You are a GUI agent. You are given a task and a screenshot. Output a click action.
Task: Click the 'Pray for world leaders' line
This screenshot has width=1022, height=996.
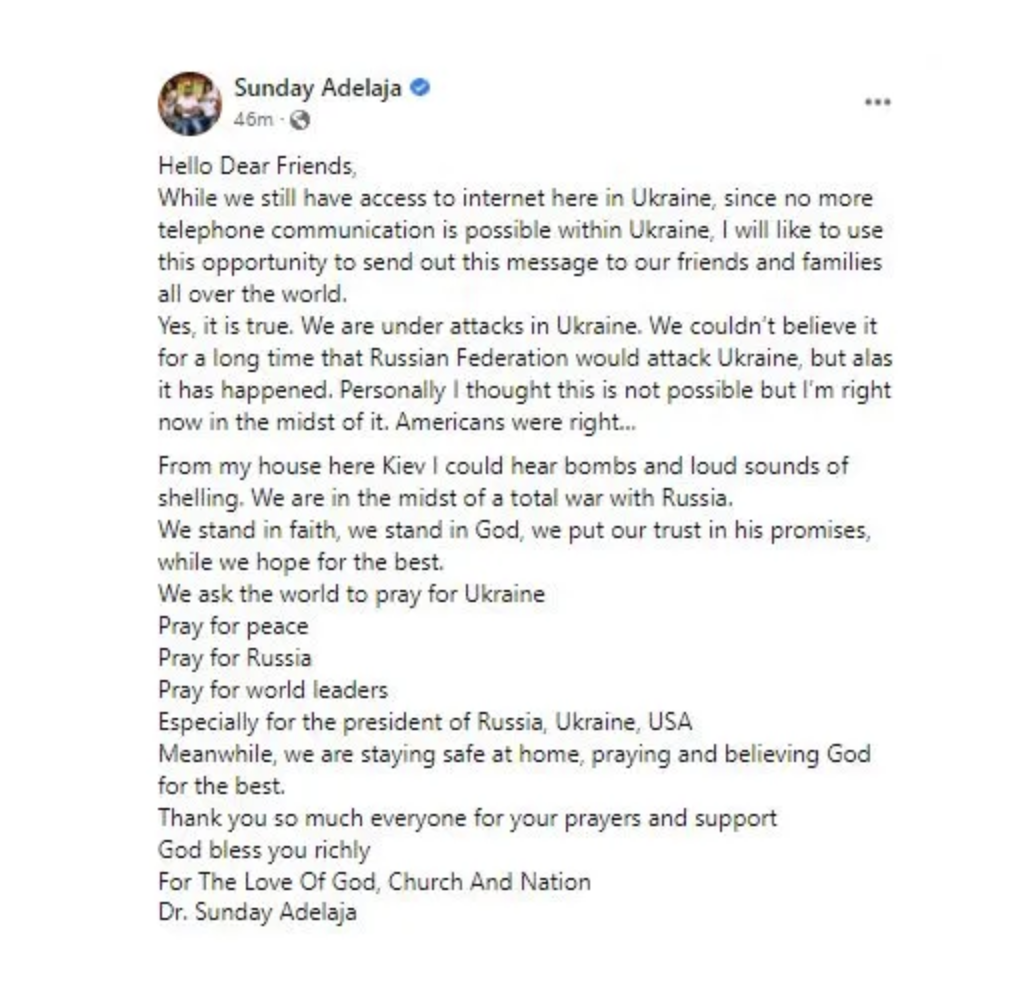273,690
